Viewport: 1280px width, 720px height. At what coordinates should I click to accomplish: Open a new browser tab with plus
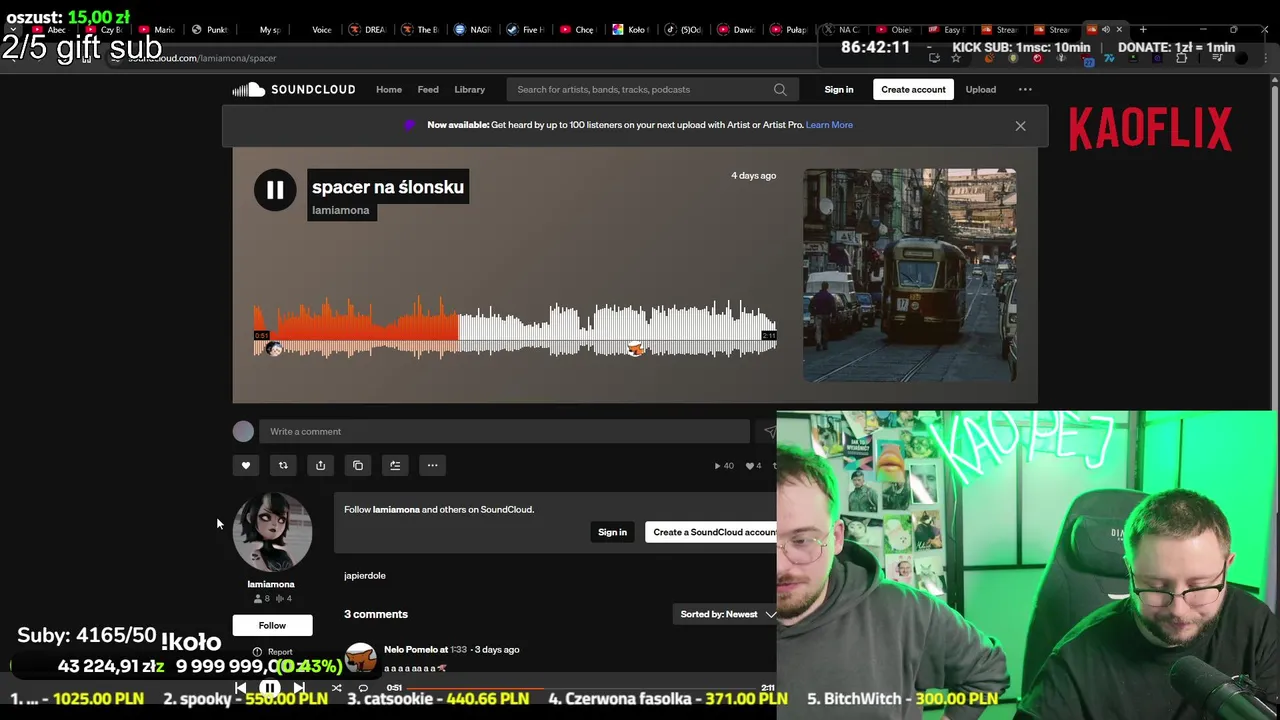1143,30
